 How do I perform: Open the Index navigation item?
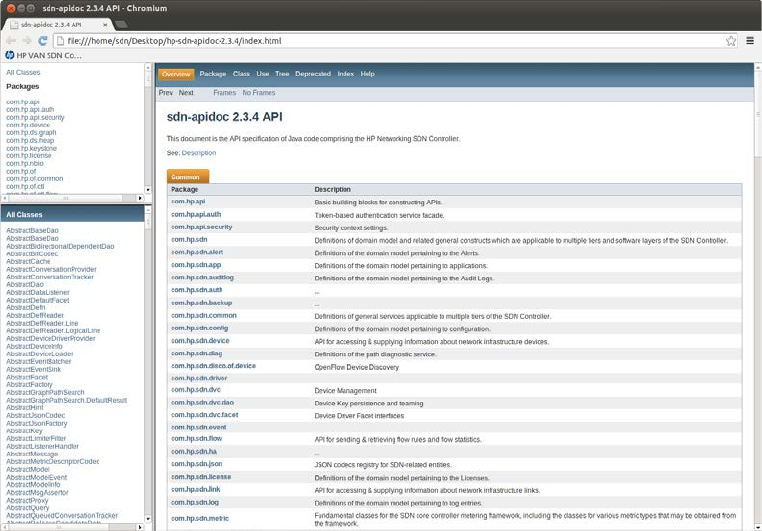[x=346, y=74]
